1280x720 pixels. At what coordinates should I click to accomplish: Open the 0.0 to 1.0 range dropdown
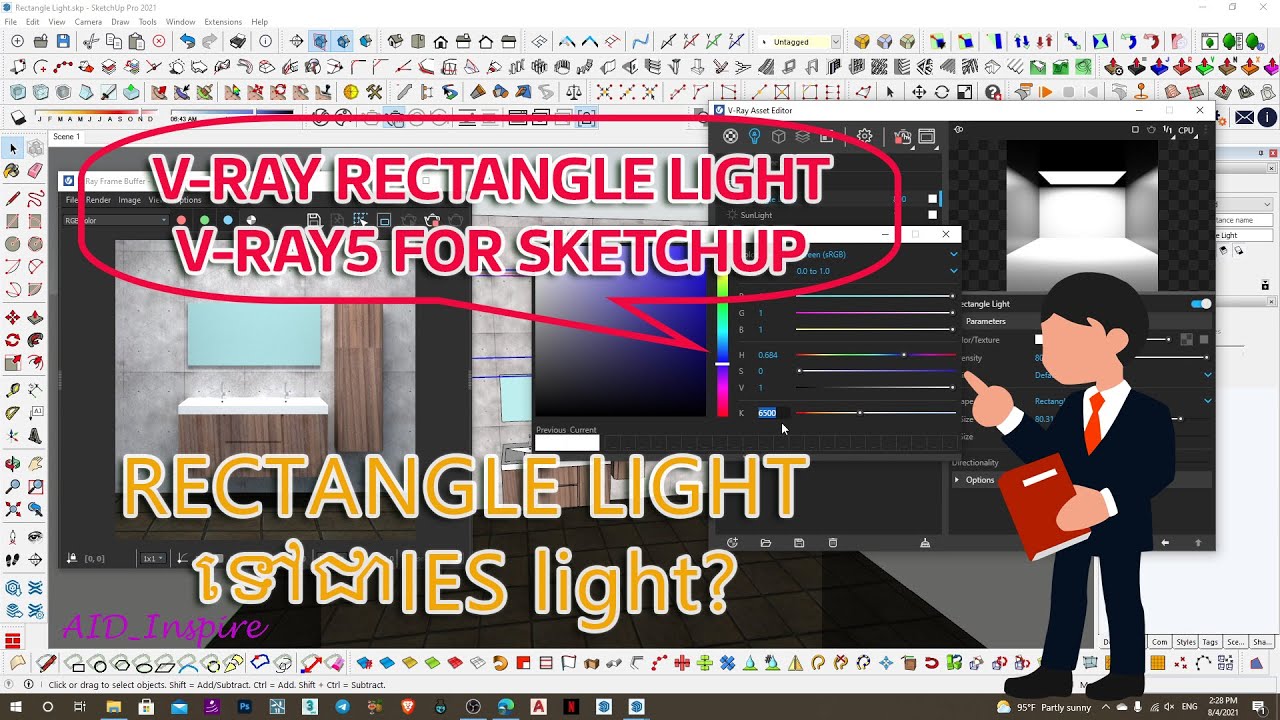875,271
